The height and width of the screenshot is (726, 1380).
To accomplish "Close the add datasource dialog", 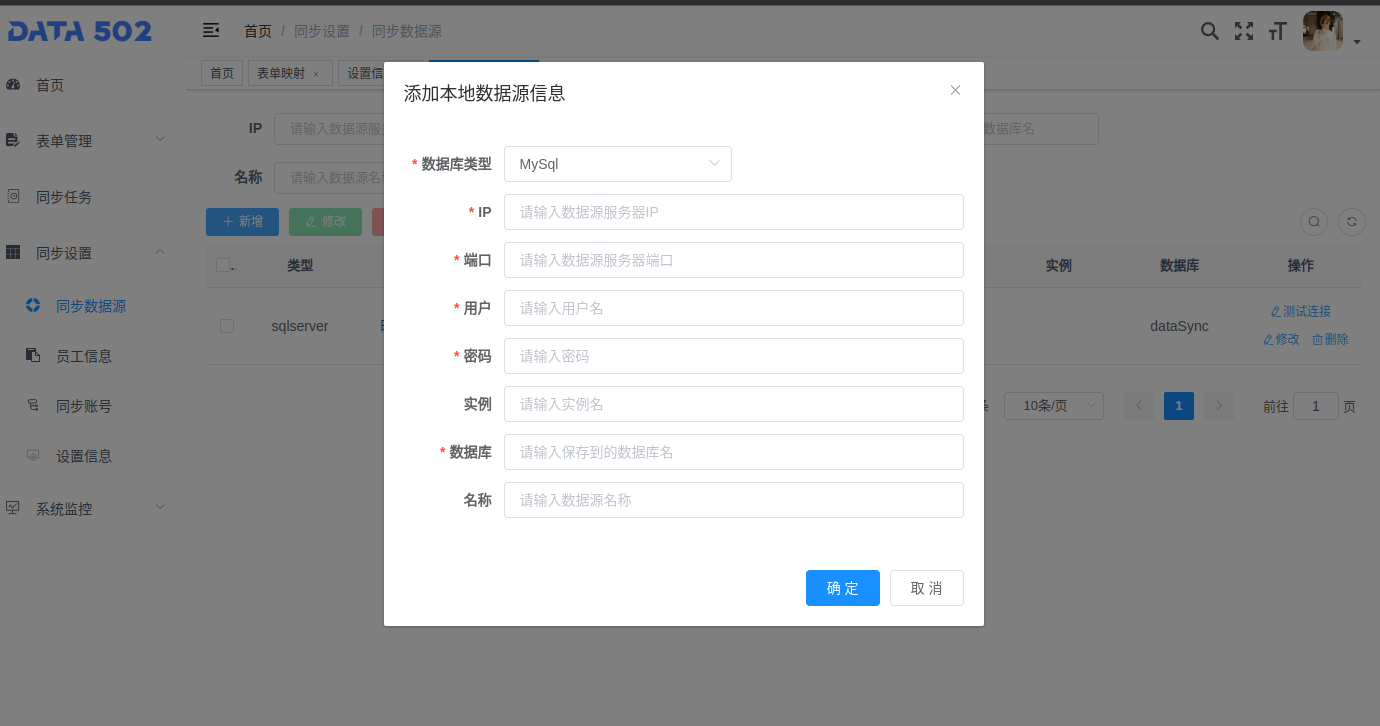I will (x=955, y=90).
